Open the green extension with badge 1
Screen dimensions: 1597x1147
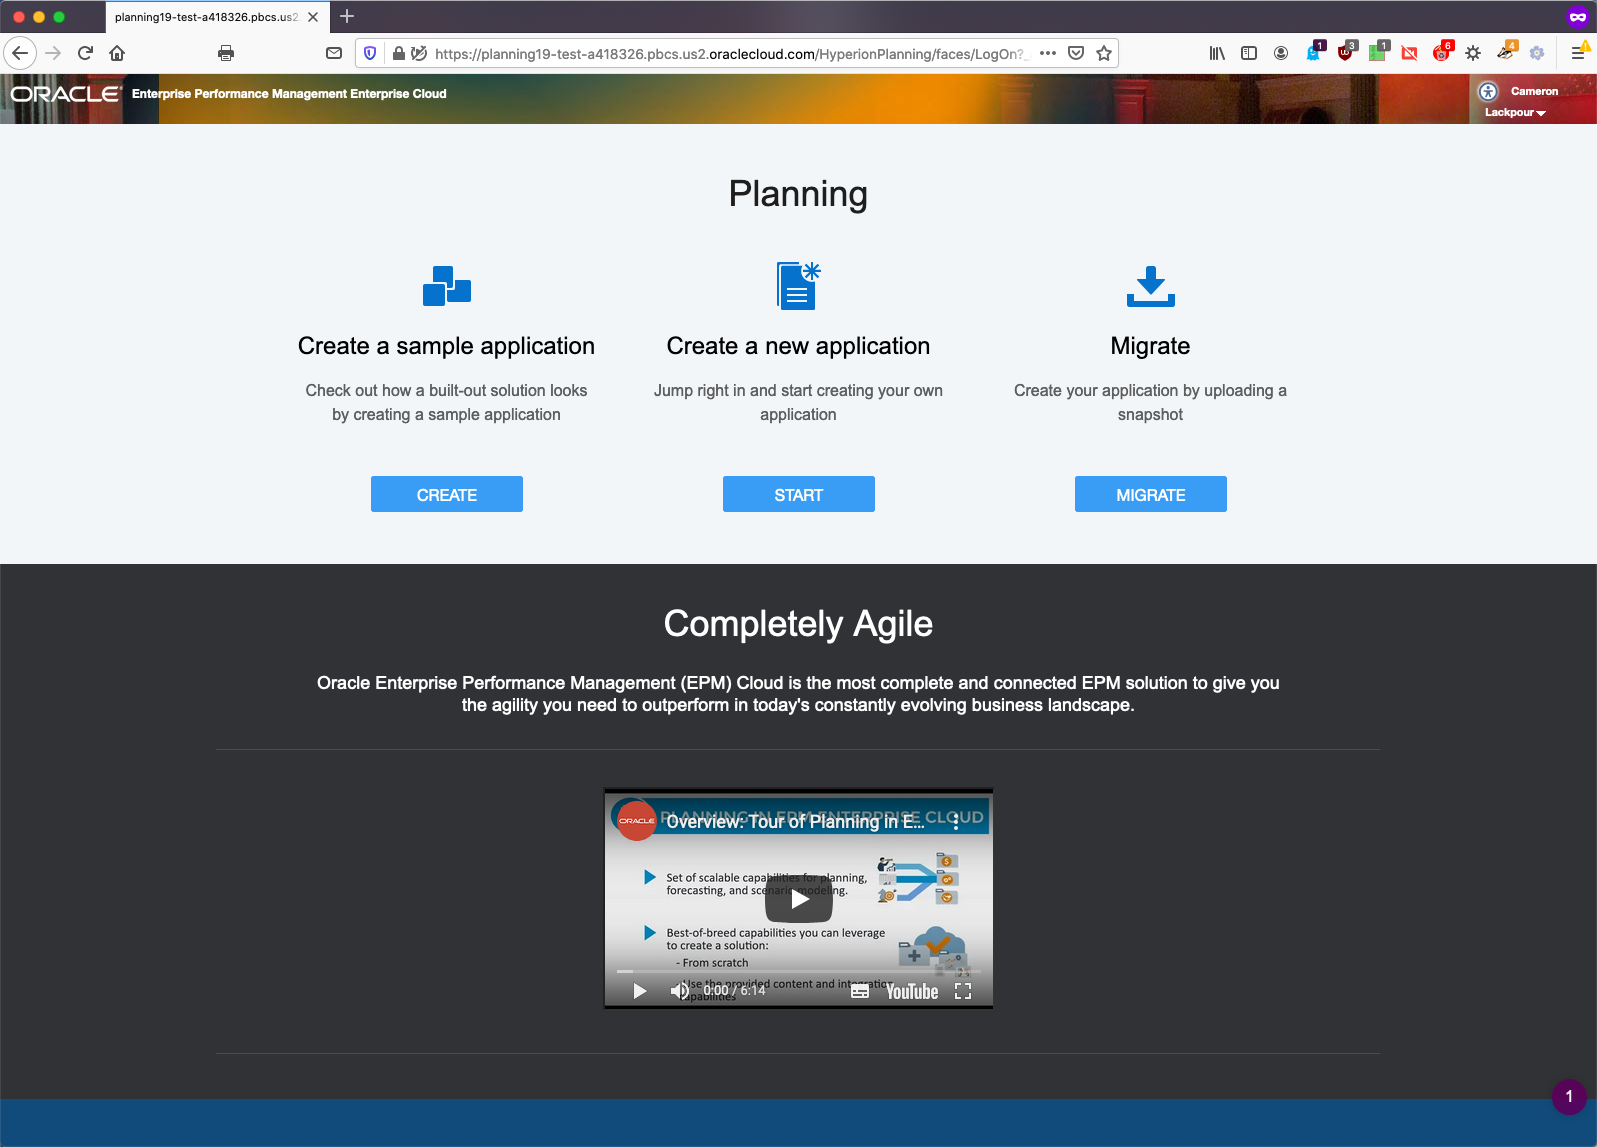[1378, 52]
